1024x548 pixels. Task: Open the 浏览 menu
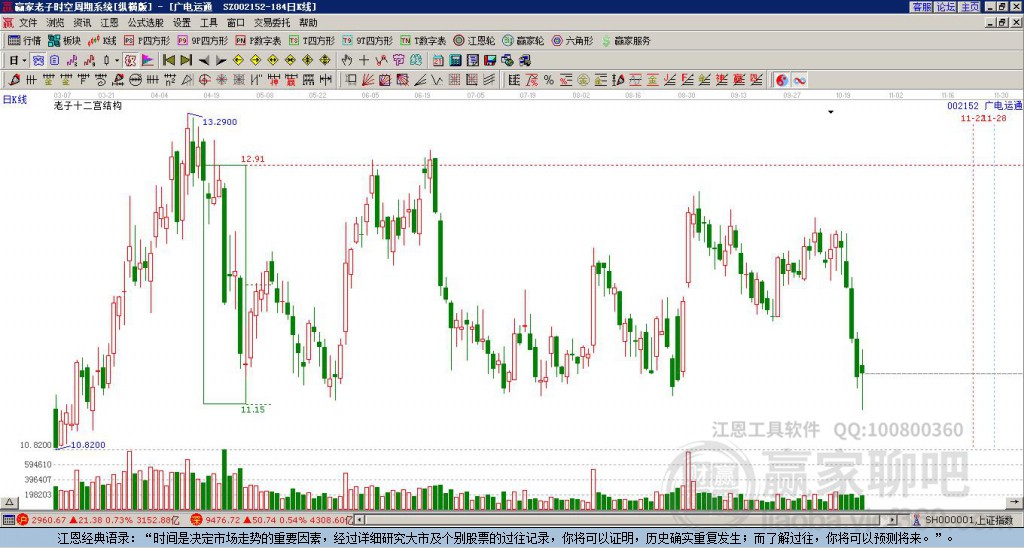tap(55, 23)
